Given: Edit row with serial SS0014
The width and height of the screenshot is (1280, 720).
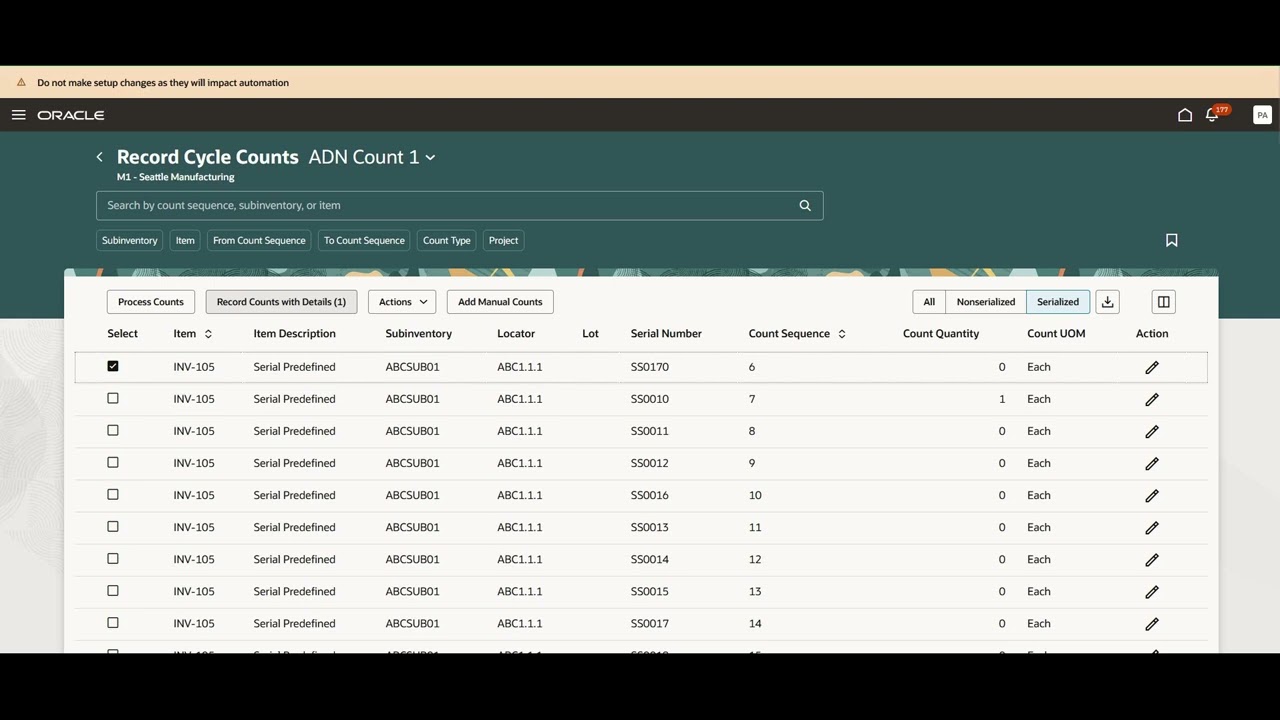Looking at the screenshot, I should tap(1152, 560).
